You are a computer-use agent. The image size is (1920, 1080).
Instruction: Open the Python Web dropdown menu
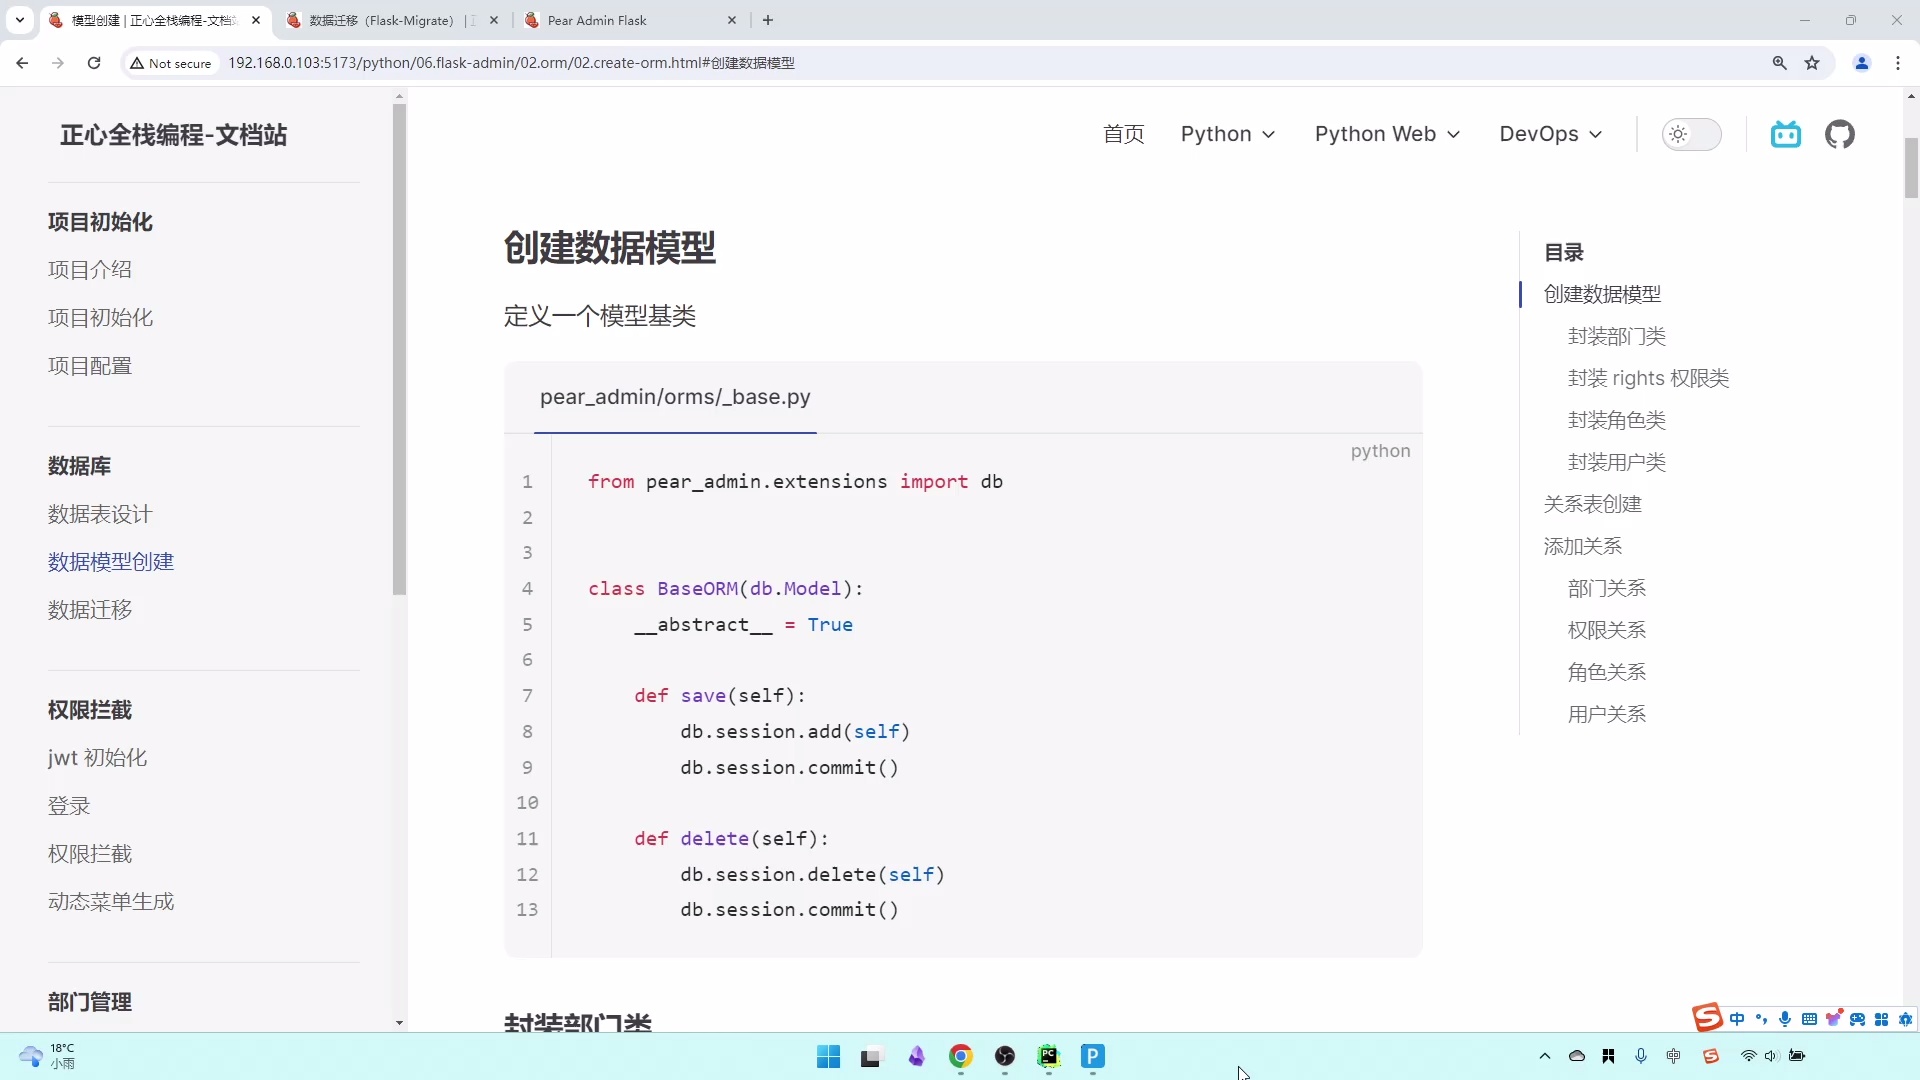coord(1387,134)
